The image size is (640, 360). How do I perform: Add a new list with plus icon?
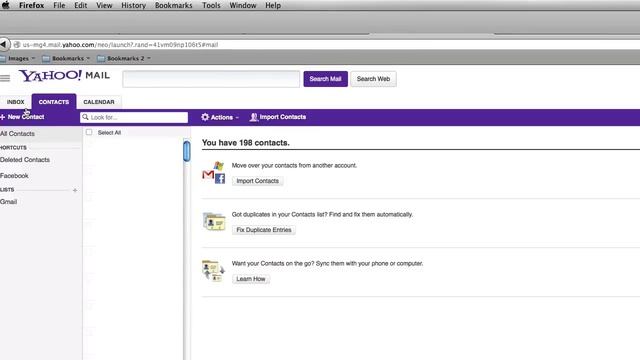(75, 190)
